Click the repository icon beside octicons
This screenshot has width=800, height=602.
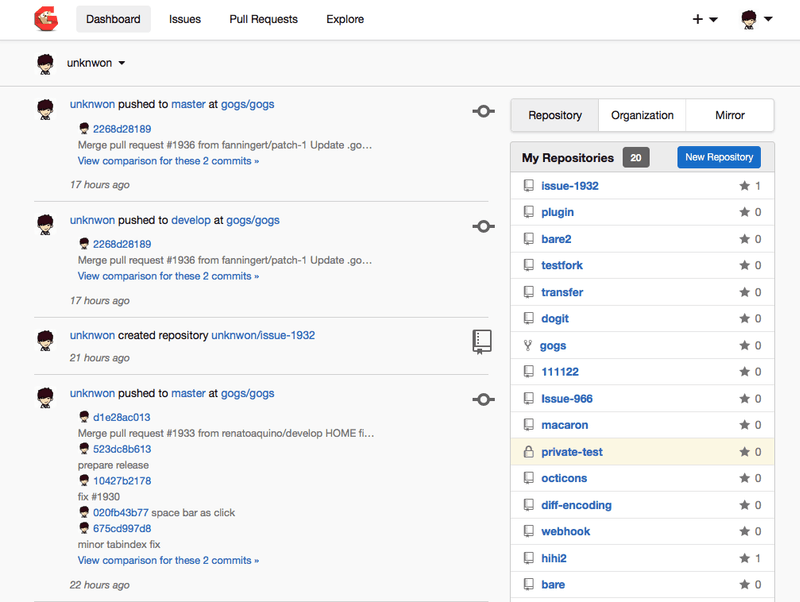[x=529, y=478]
